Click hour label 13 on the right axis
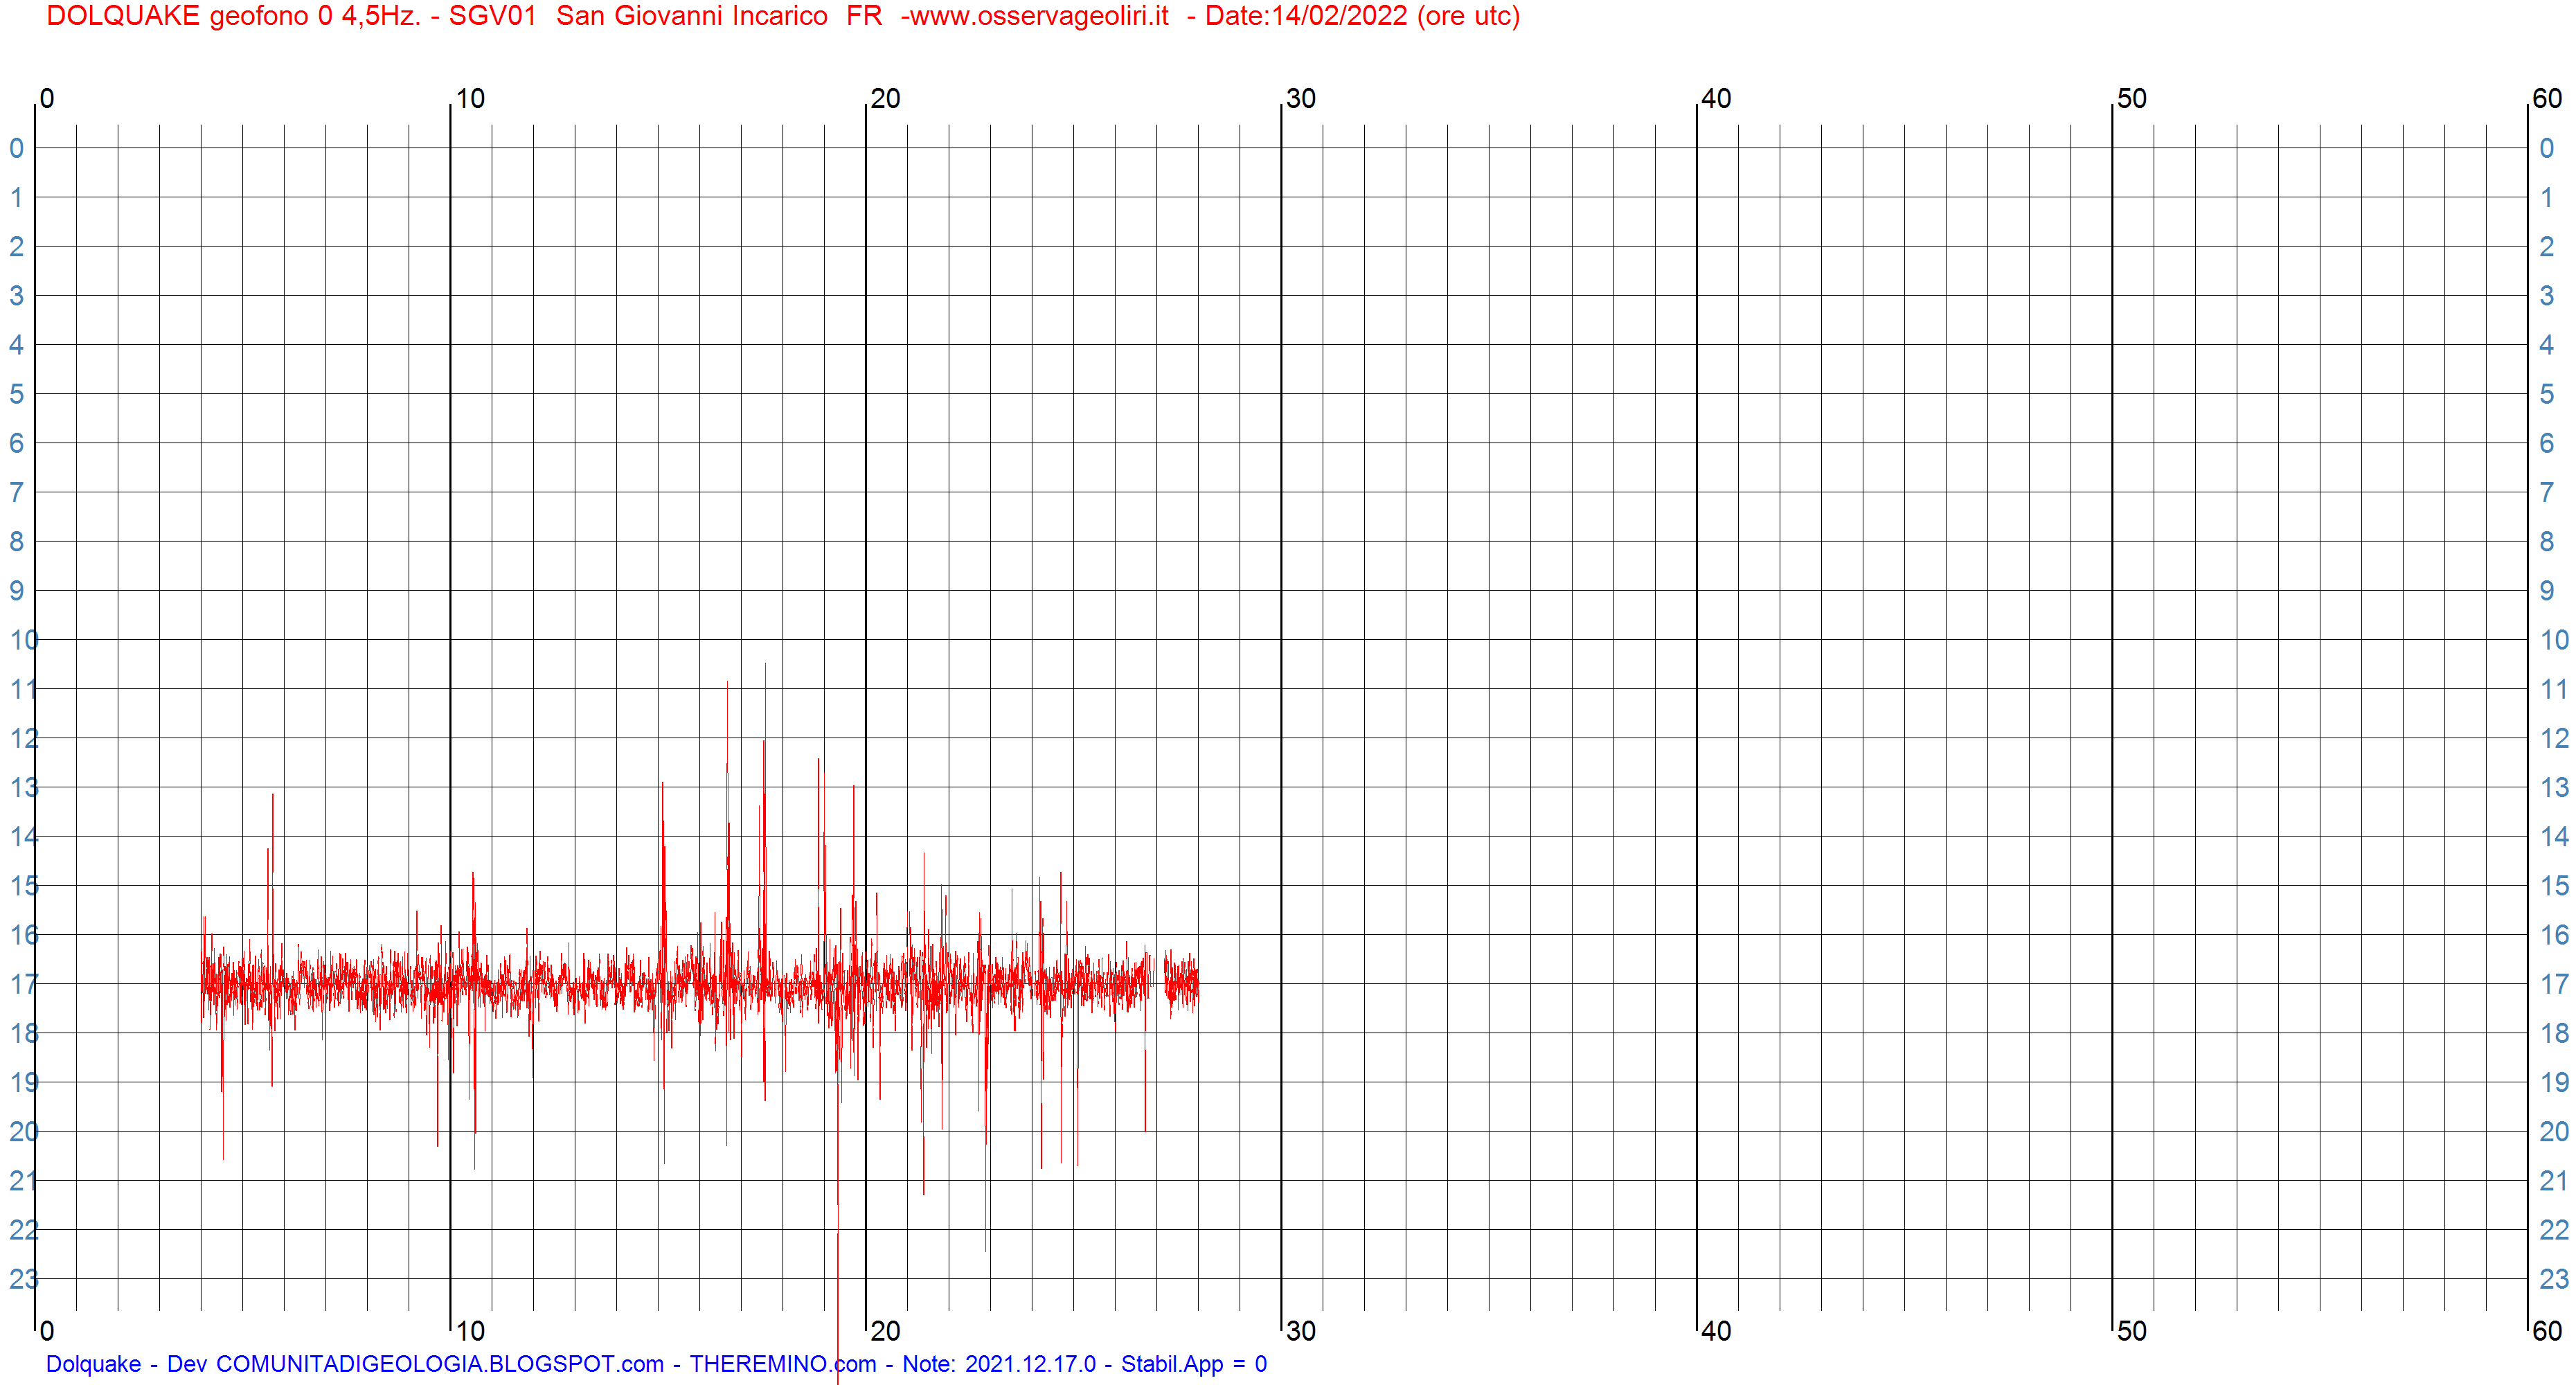The image size is (2576, 1385). [x=2554, y=788]
